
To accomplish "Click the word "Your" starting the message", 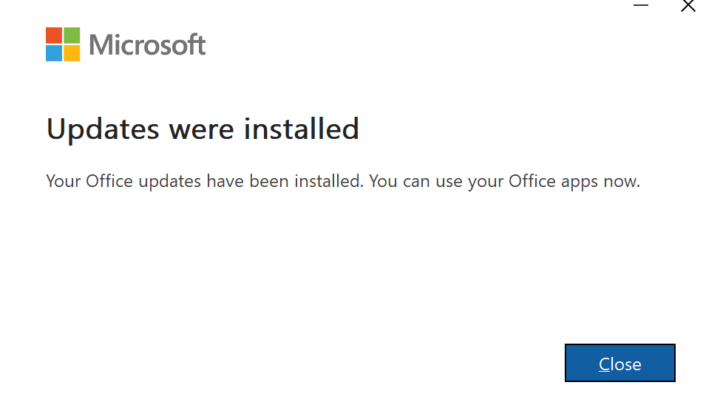I will (63, 182).
